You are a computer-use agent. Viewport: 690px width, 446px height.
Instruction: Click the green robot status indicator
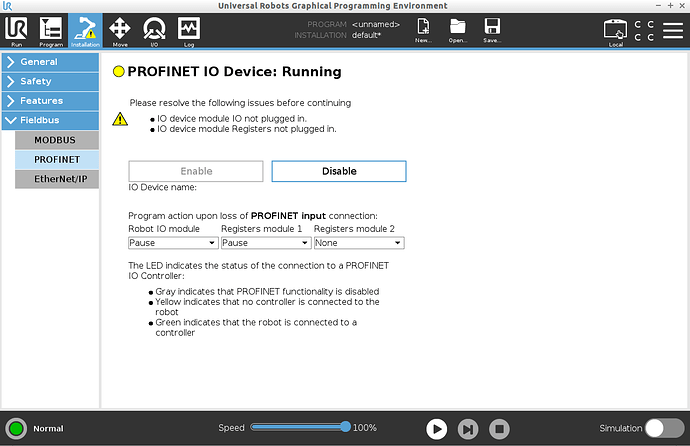[x=16, y=428]
